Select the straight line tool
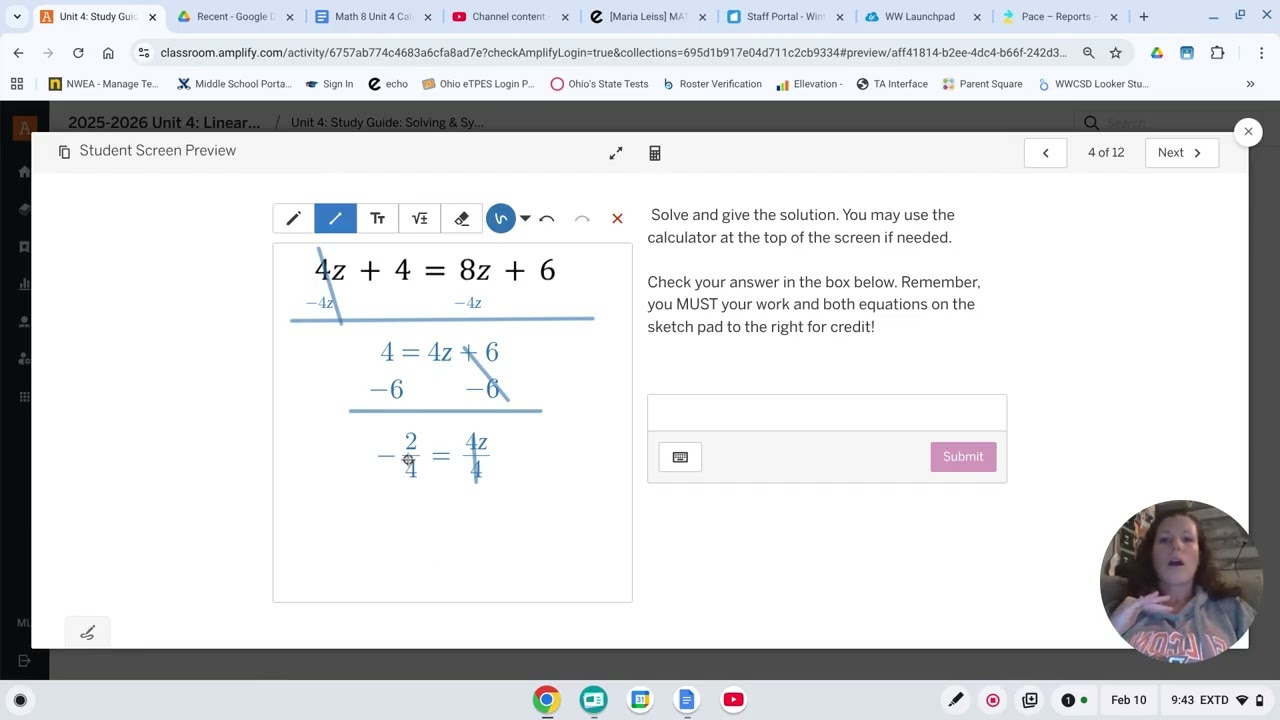 (335, 218)
